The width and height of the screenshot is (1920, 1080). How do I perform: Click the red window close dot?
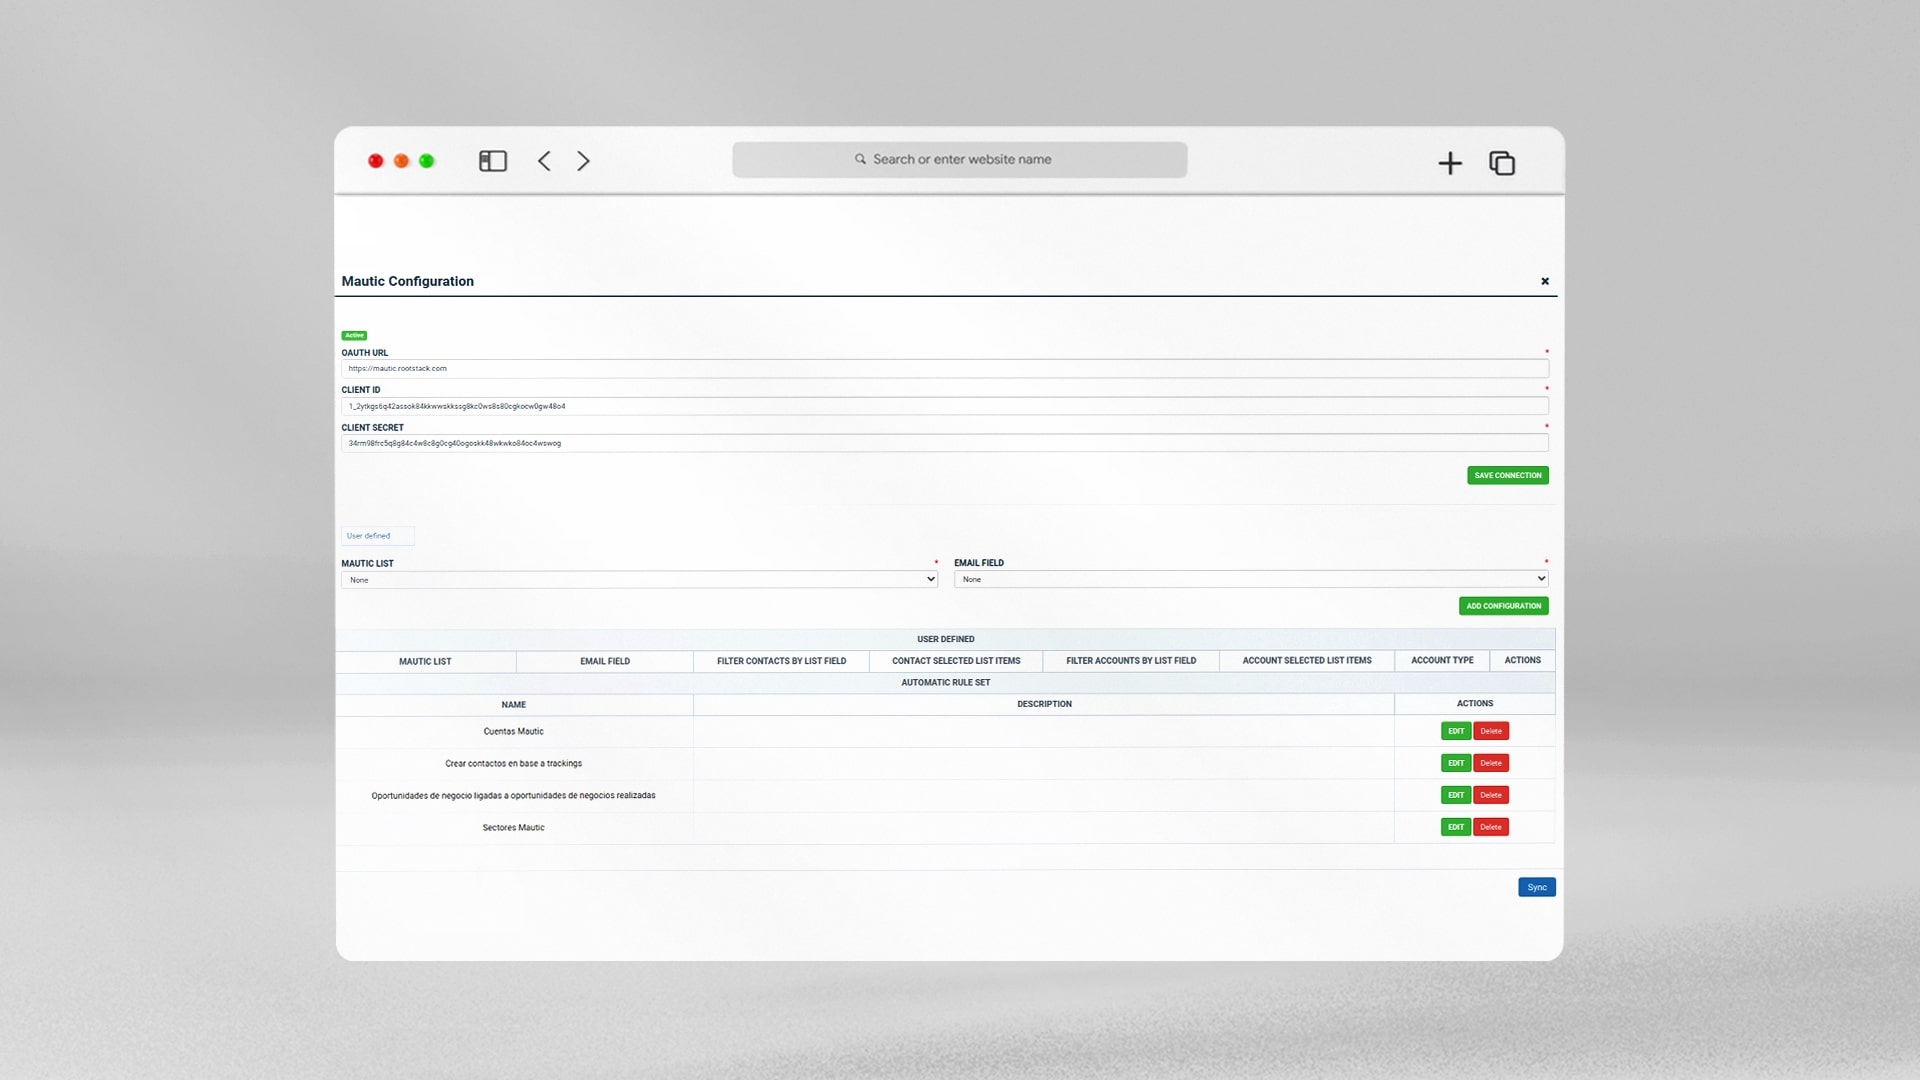tap(376, 161)
